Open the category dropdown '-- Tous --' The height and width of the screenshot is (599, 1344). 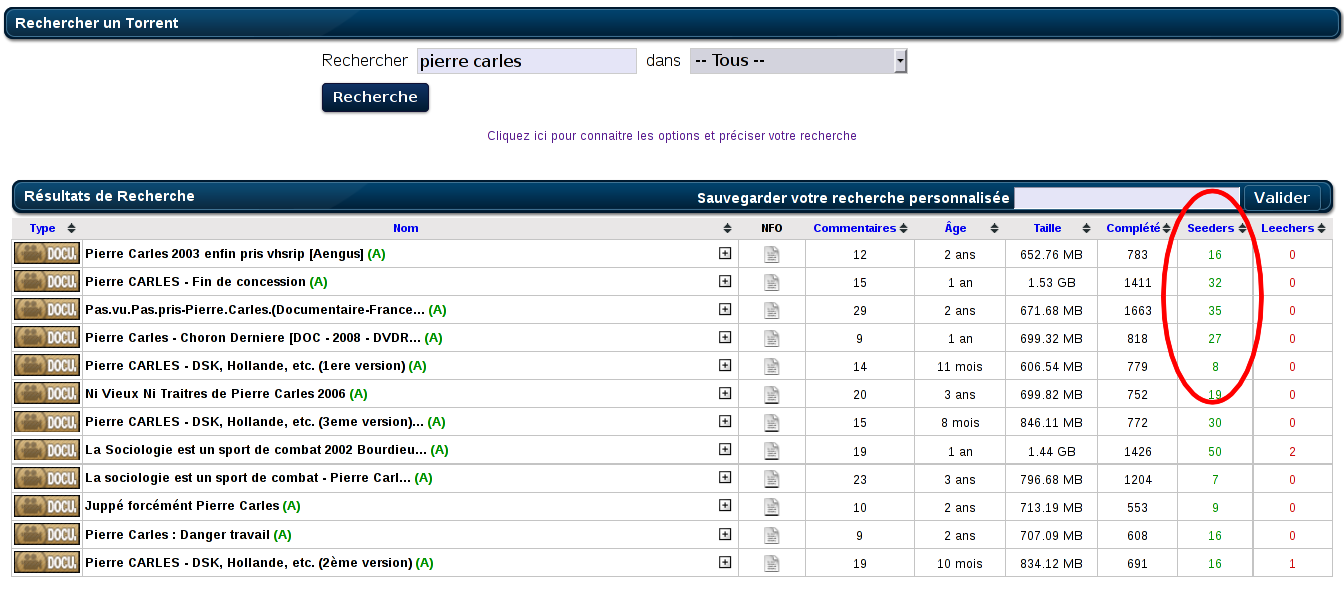798,61
